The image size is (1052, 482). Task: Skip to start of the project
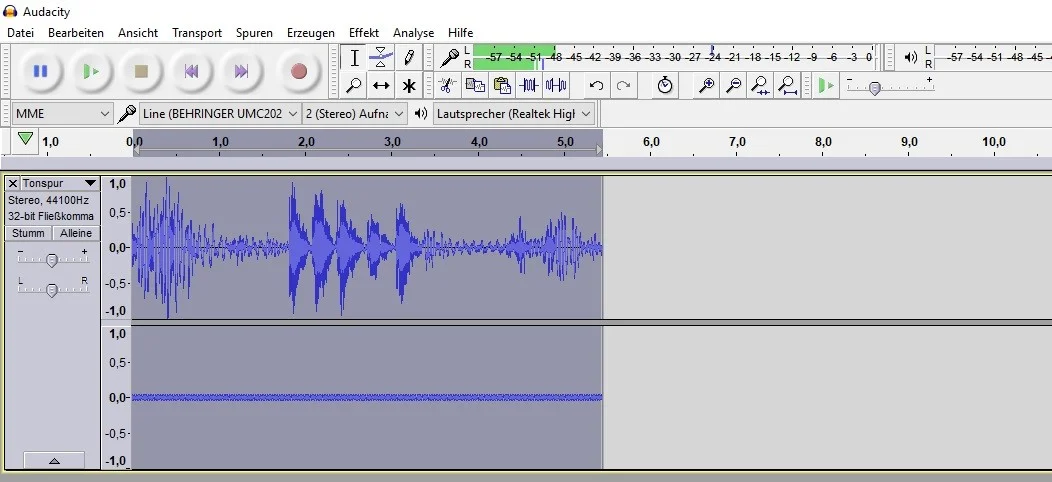[191, 70]
